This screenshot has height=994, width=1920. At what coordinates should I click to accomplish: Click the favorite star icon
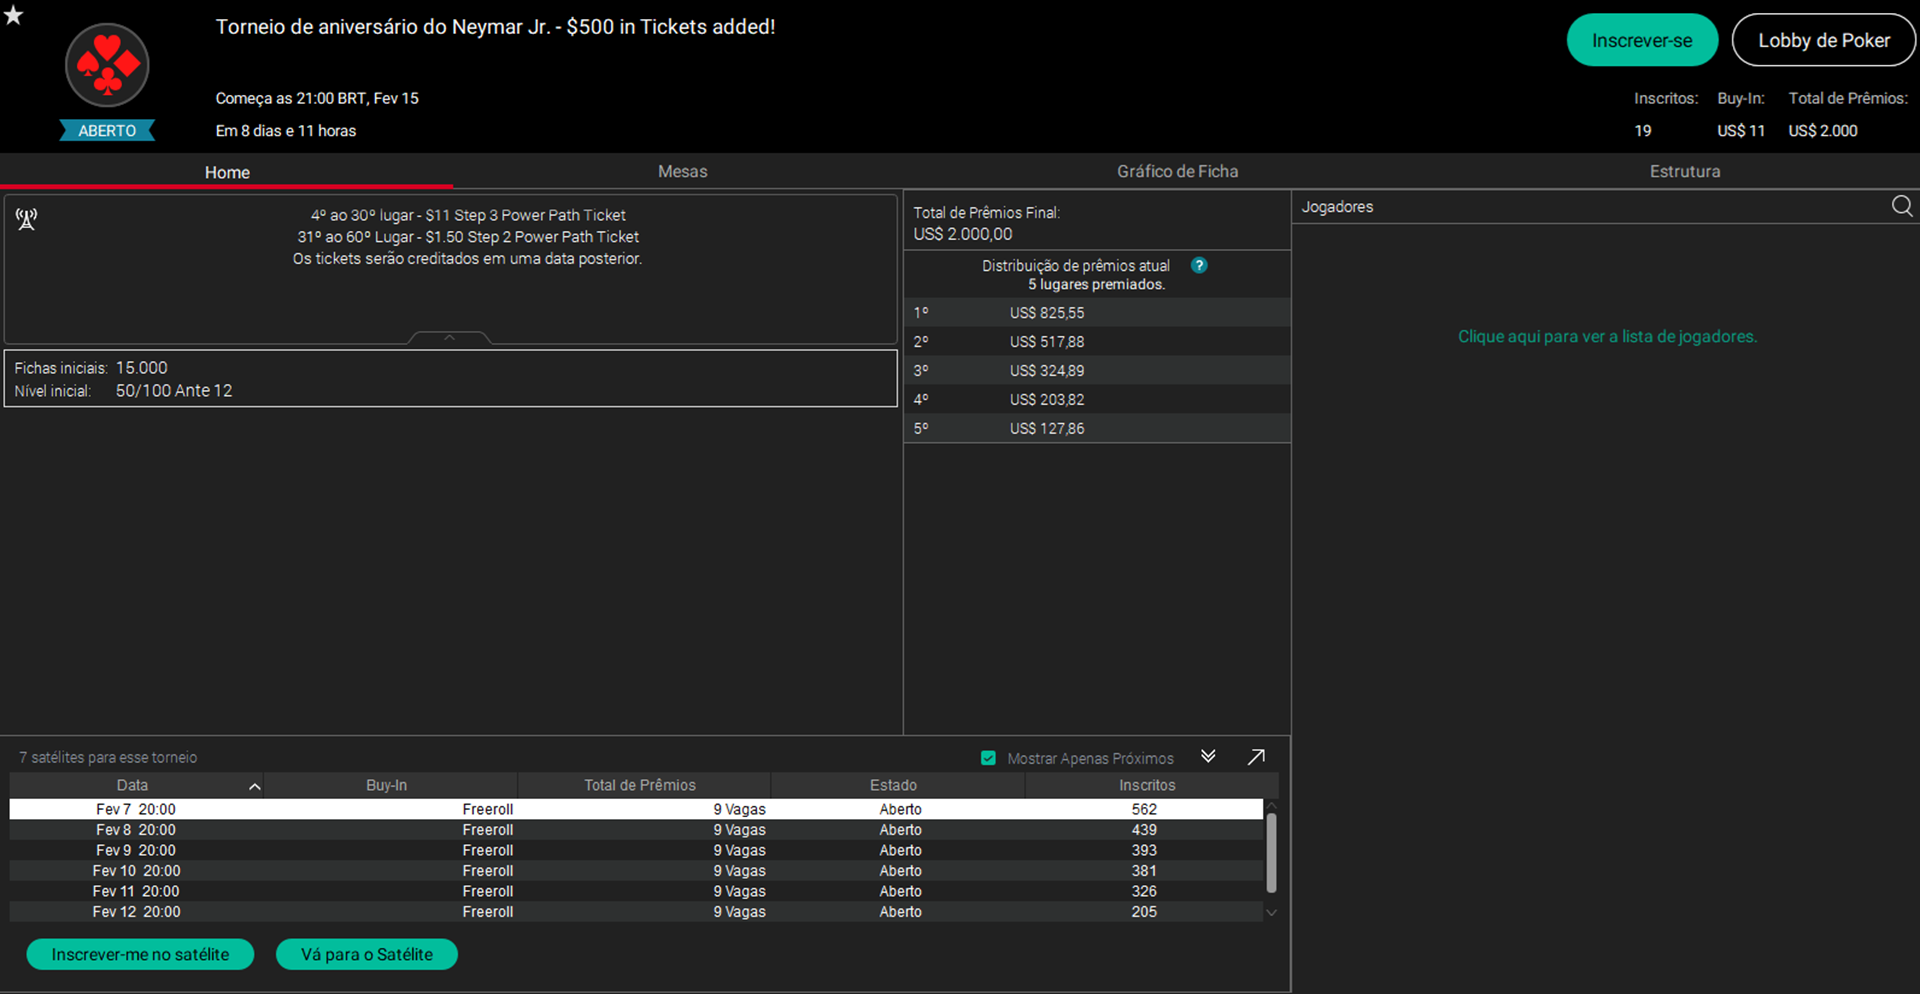(13, 15)
